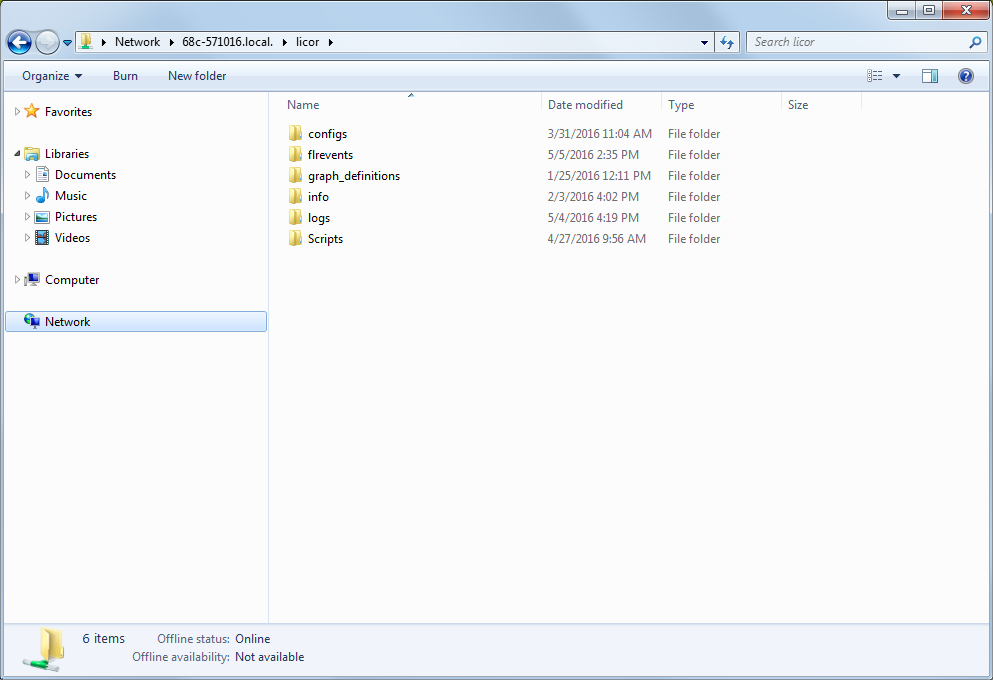Select the configs folder name
This screenshot has height=680, width=993.
pyautogui.click(x=327, y=134)
